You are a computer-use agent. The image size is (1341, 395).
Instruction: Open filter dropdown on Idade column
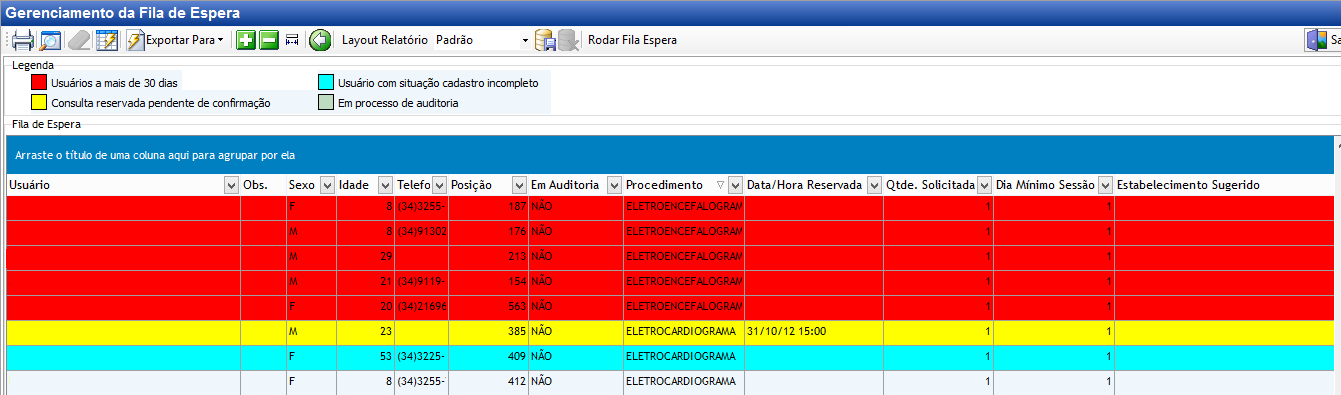click(385, 185)
